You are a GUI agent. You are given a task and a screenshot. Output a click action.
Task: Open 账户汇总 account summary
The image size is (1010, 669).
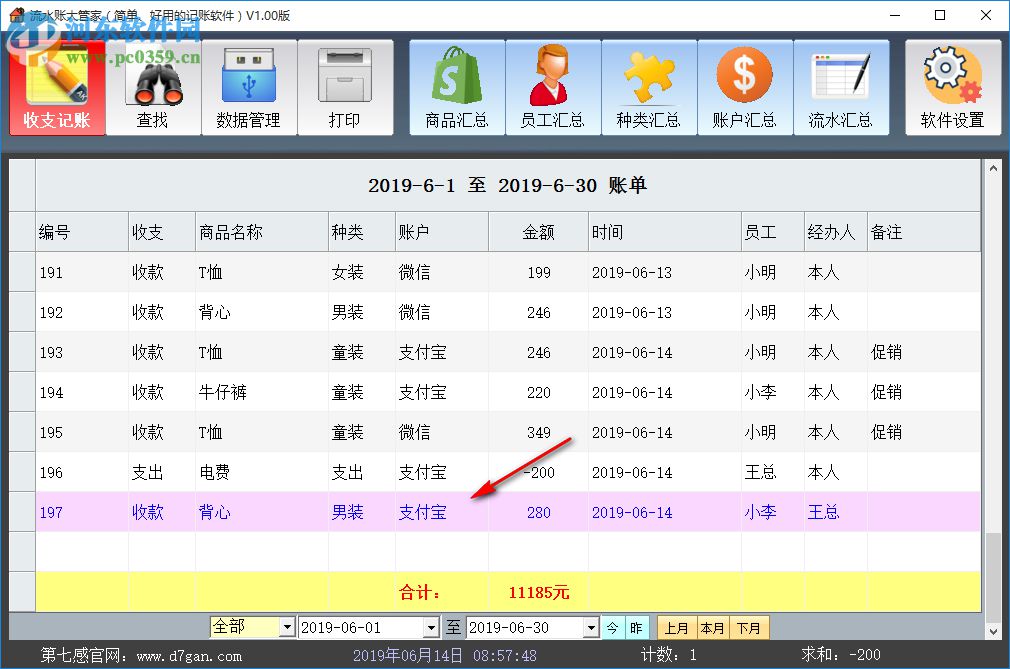[745, 87]
